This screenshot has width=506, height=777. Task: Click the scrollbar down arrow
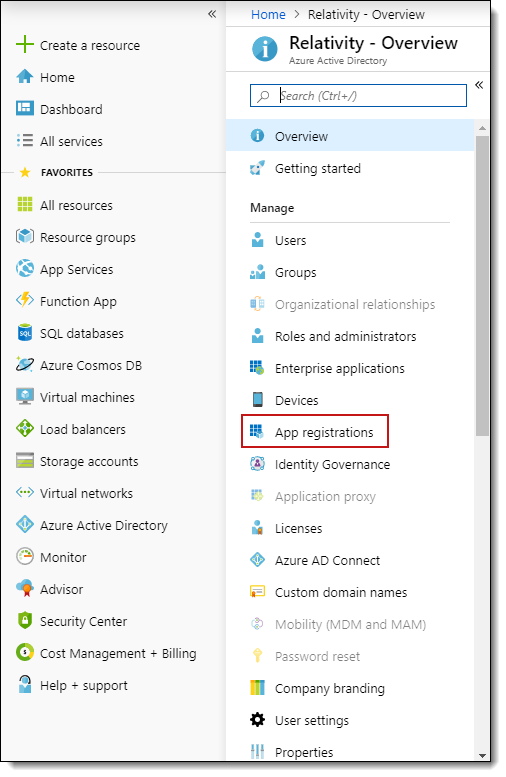click(x=482, y=755)
